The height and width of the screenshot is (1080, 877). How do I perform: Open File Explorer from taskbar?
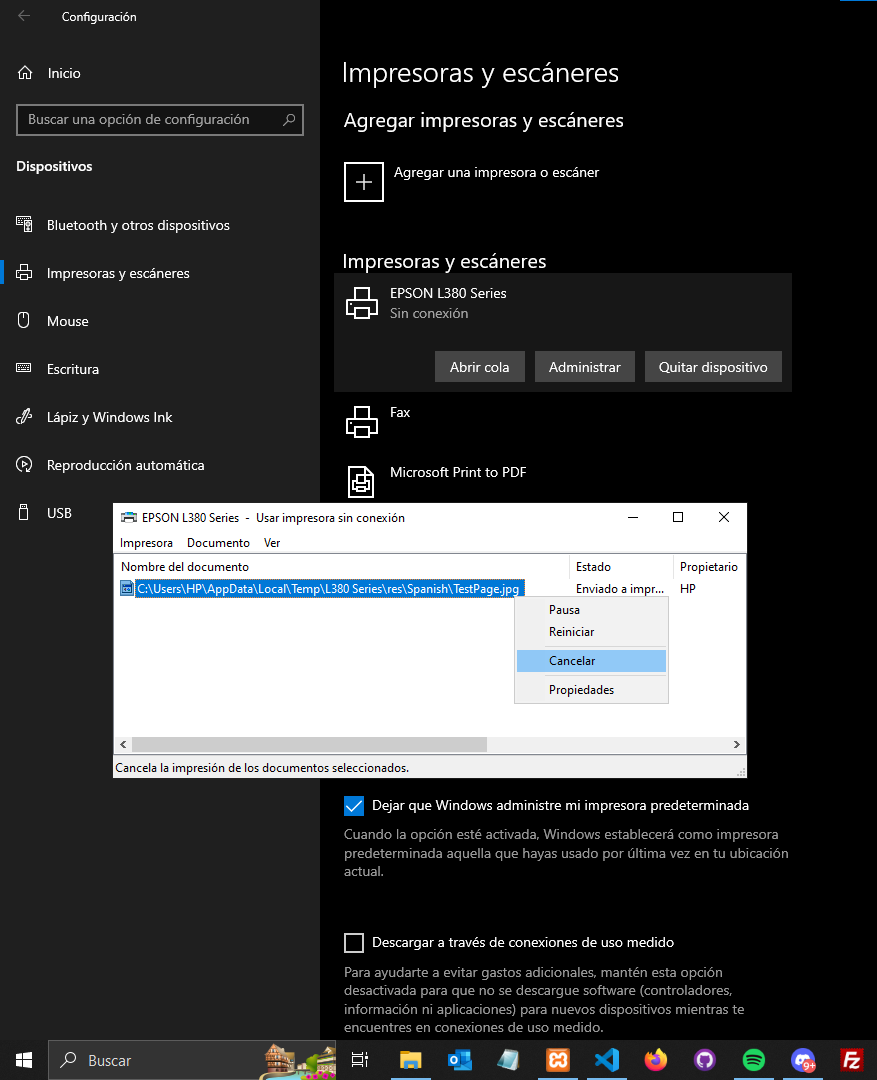pyautogui.click(x=411, y=1060)
